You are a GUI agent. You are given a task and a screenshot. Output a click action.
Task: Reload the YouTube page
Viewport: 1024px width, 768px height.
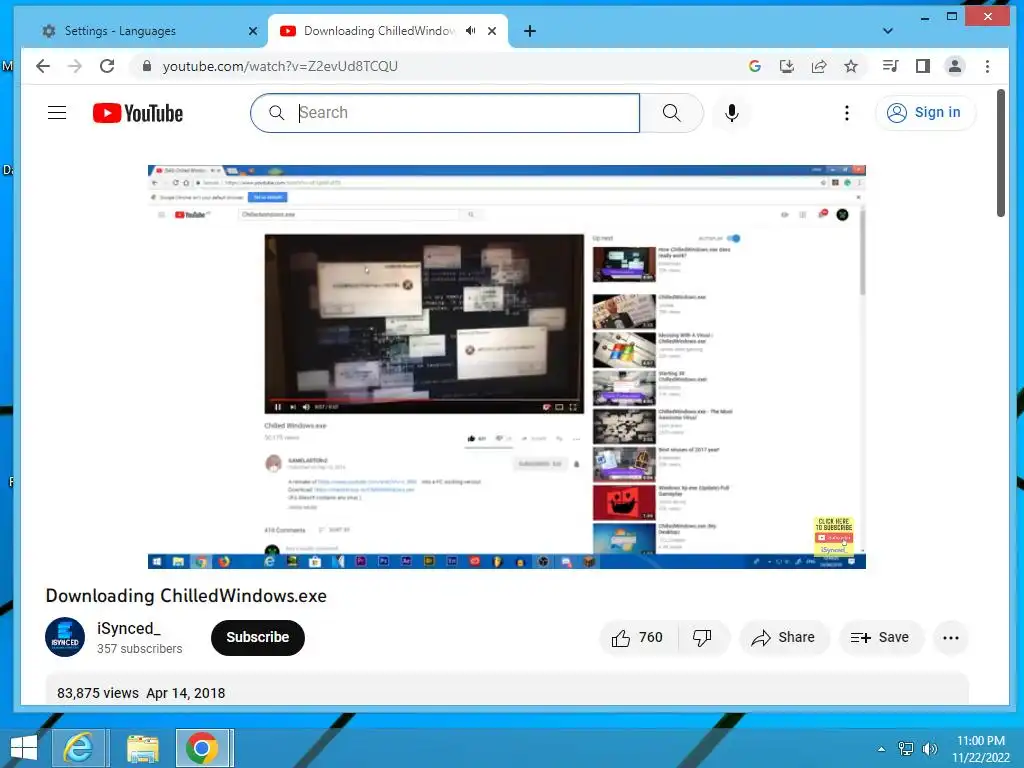[x=107, y=66]
